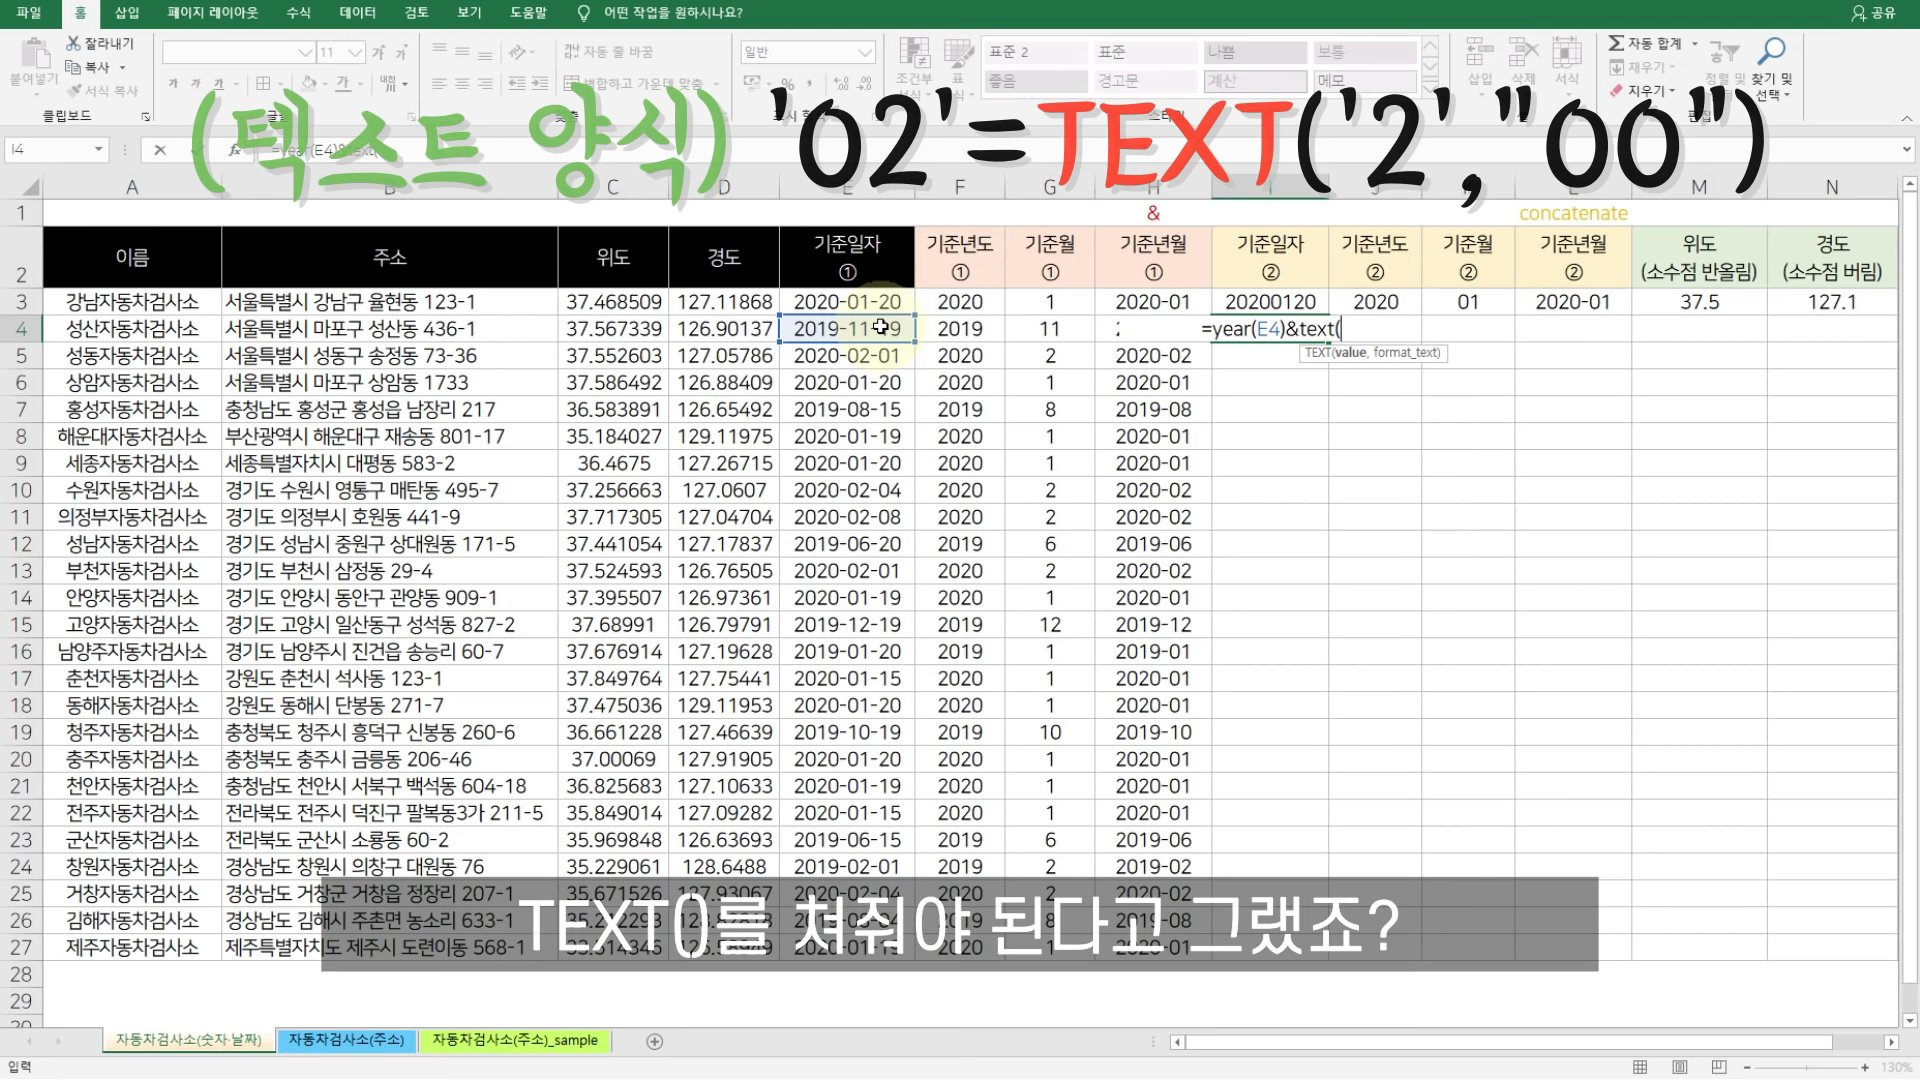Click the 공유 (Share) button
This screenshot has height=1080, width=1920.
coord(1873,13)
